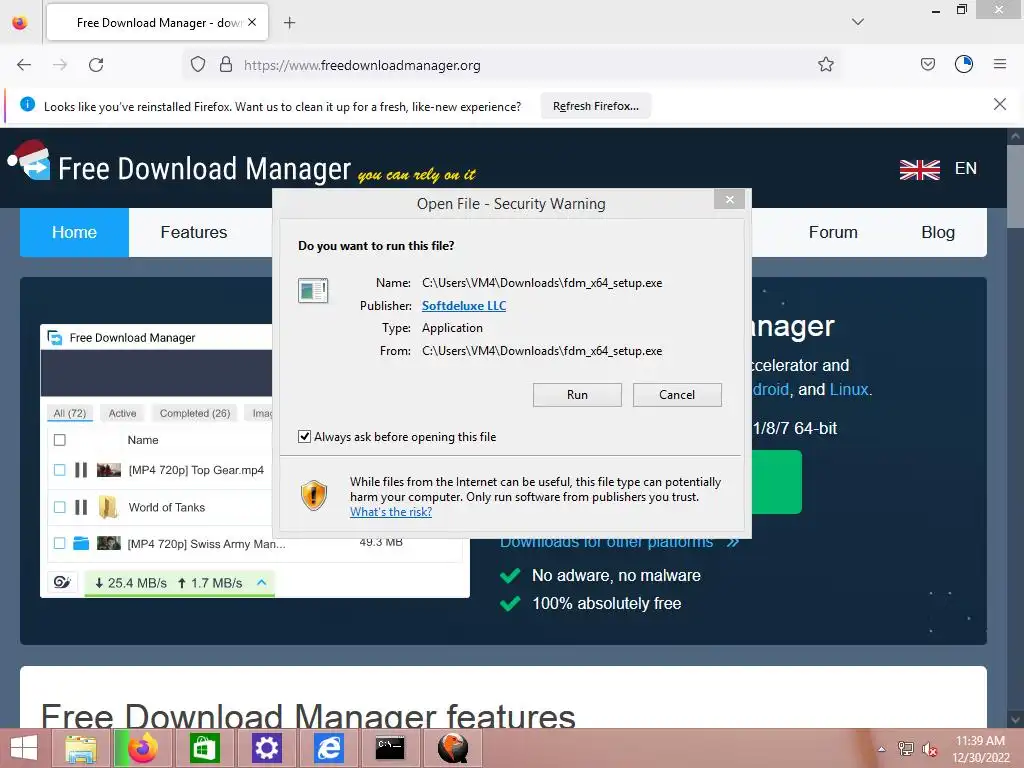The width and height of the screenshot is (1024, 768).
Task: Click the browser forward arrow
Action: click(60, 65)
